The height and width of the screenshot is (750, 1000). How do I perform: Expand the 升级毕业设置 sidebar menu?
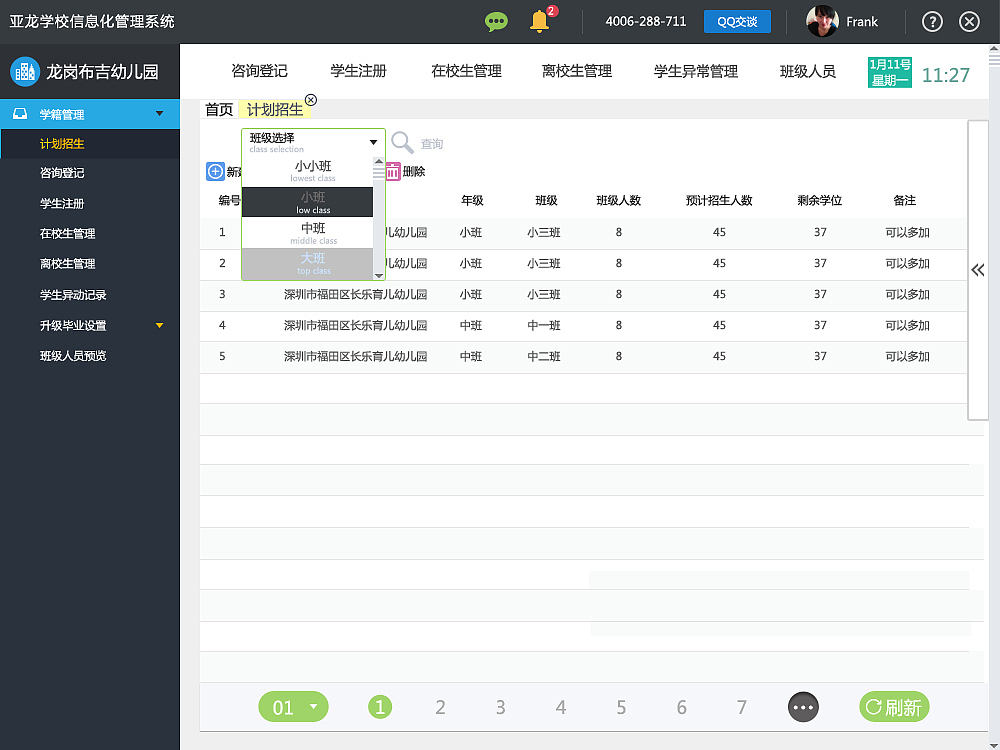coord(91,325)
